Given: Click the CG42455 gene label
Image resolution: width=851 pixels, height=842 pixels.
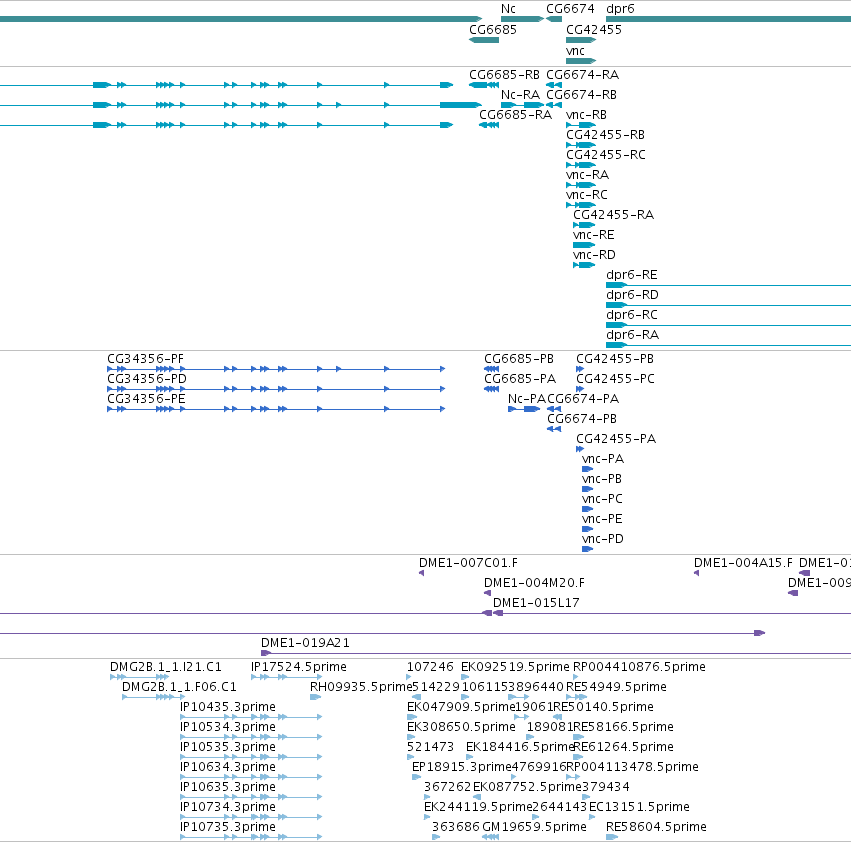Looking at the screenshot, I should pyautogui.click(x=594, y=29).
